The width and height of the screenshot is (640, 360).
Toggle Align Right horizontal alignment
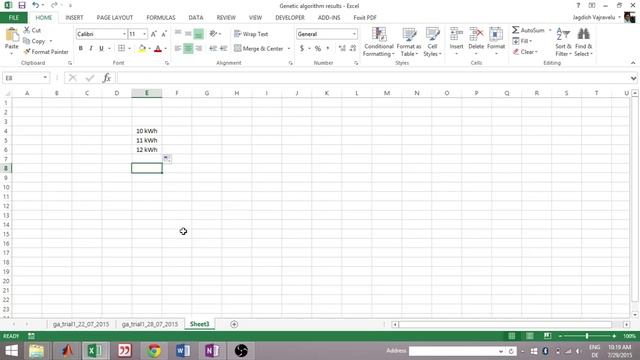pyautogui.click(x=199, y=49)
